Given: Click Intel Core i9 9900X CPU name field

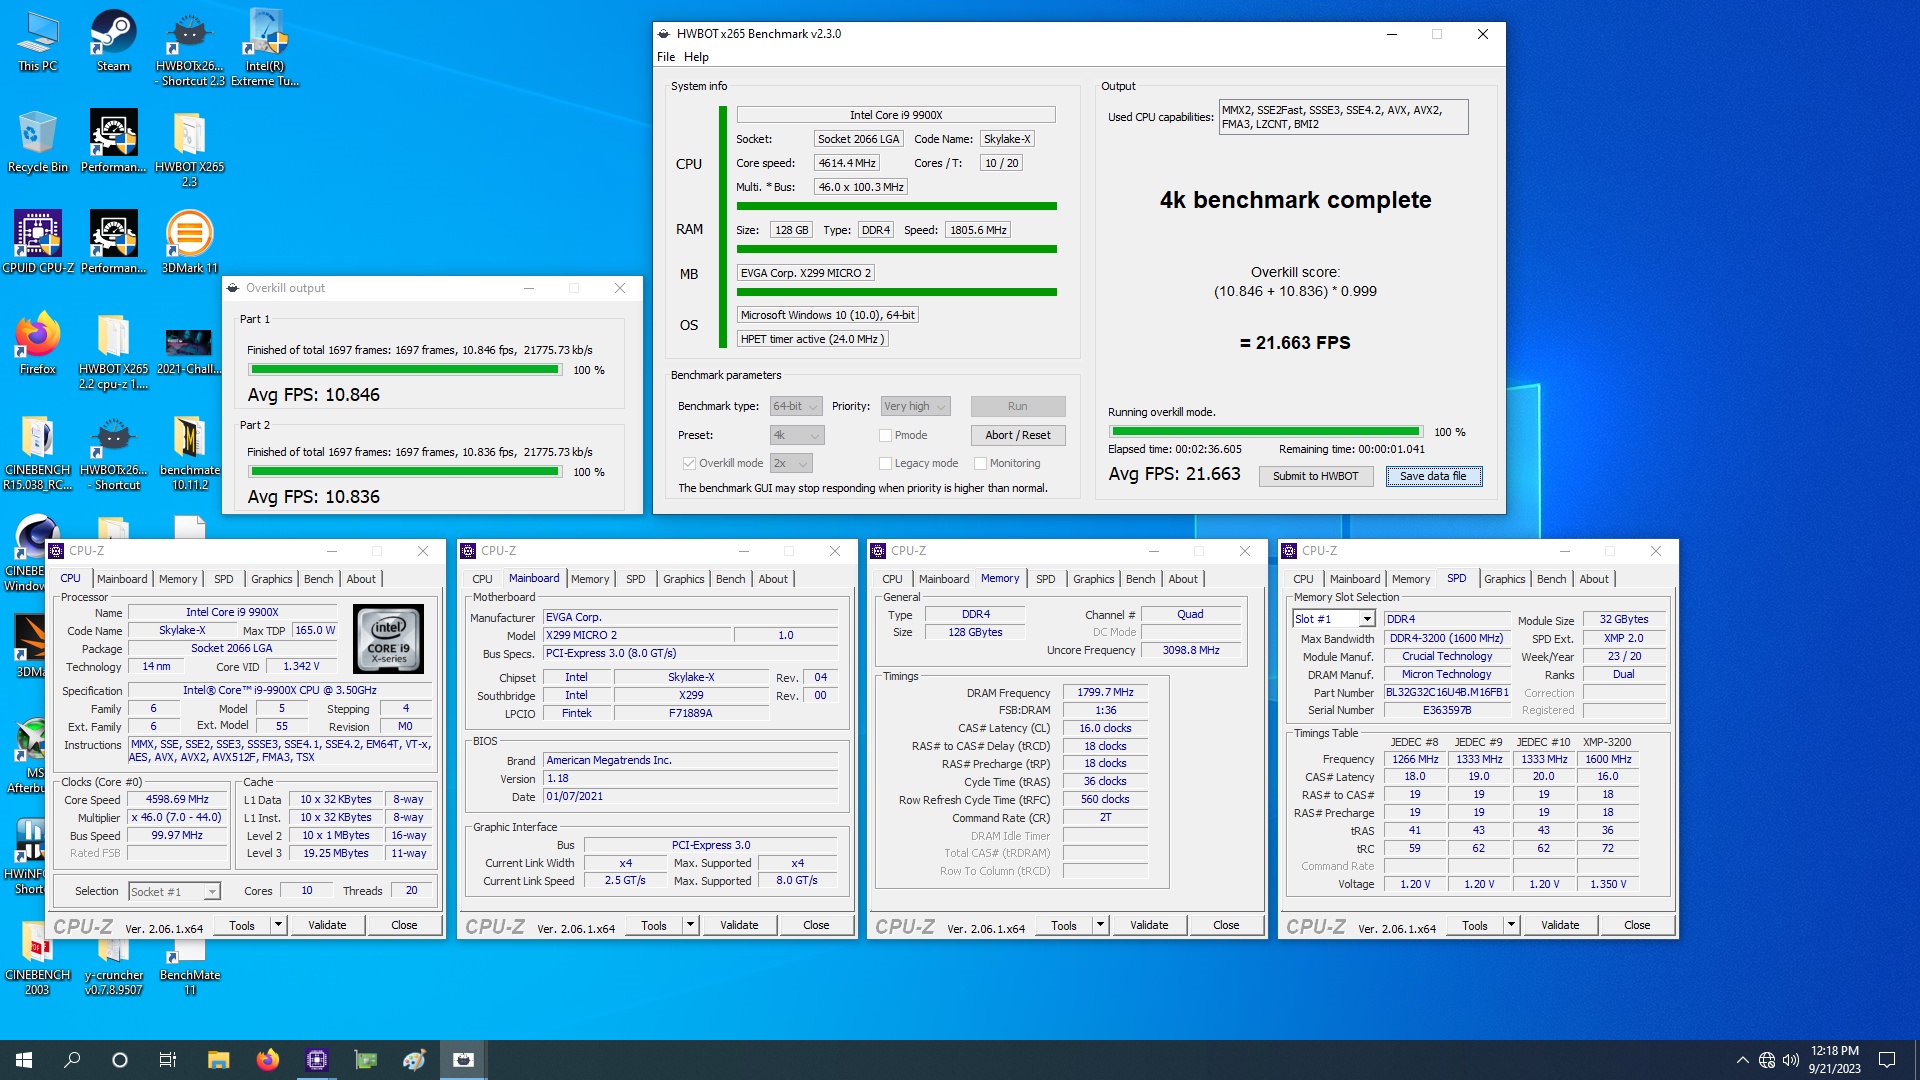Looking at the screenshot, I should (896, 115).
